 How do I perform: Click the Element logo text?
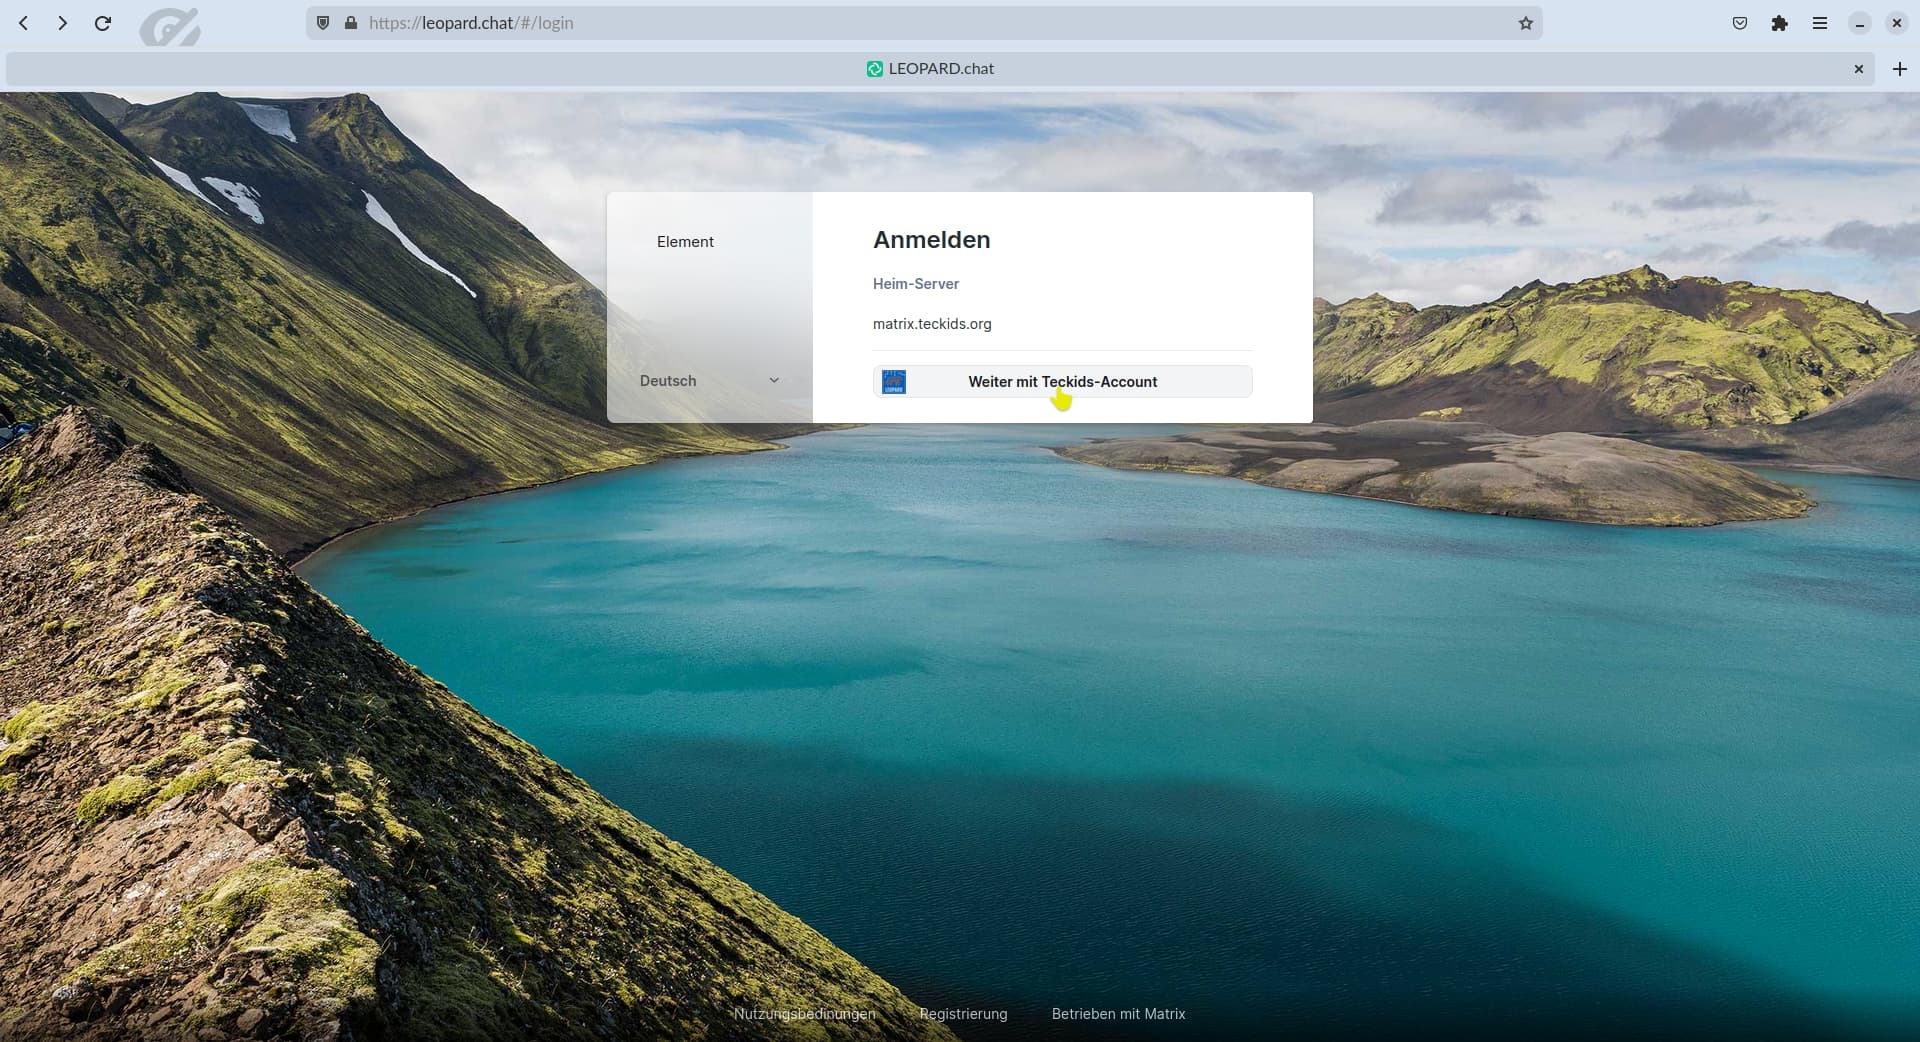click(x=685, y=242)
